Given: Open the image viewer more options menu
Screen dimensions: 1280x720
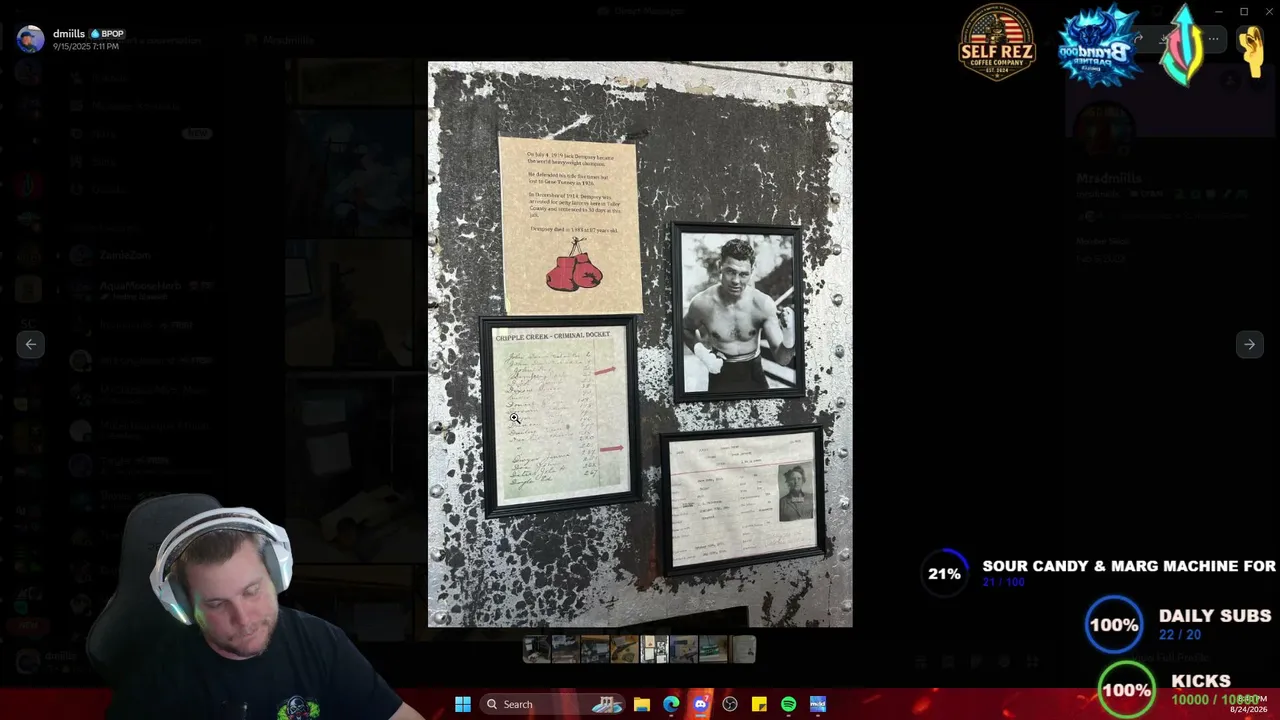Looking at the screenshot, I should coord(1213,40).
